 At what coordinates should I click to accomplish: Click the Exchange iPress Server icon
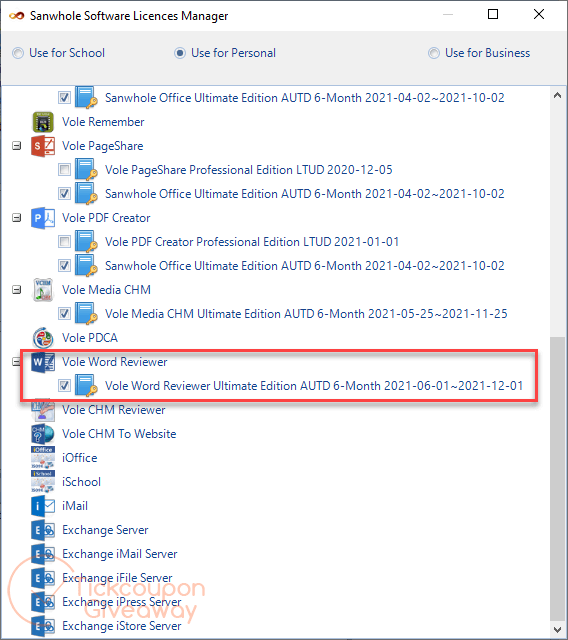[43, 602]
